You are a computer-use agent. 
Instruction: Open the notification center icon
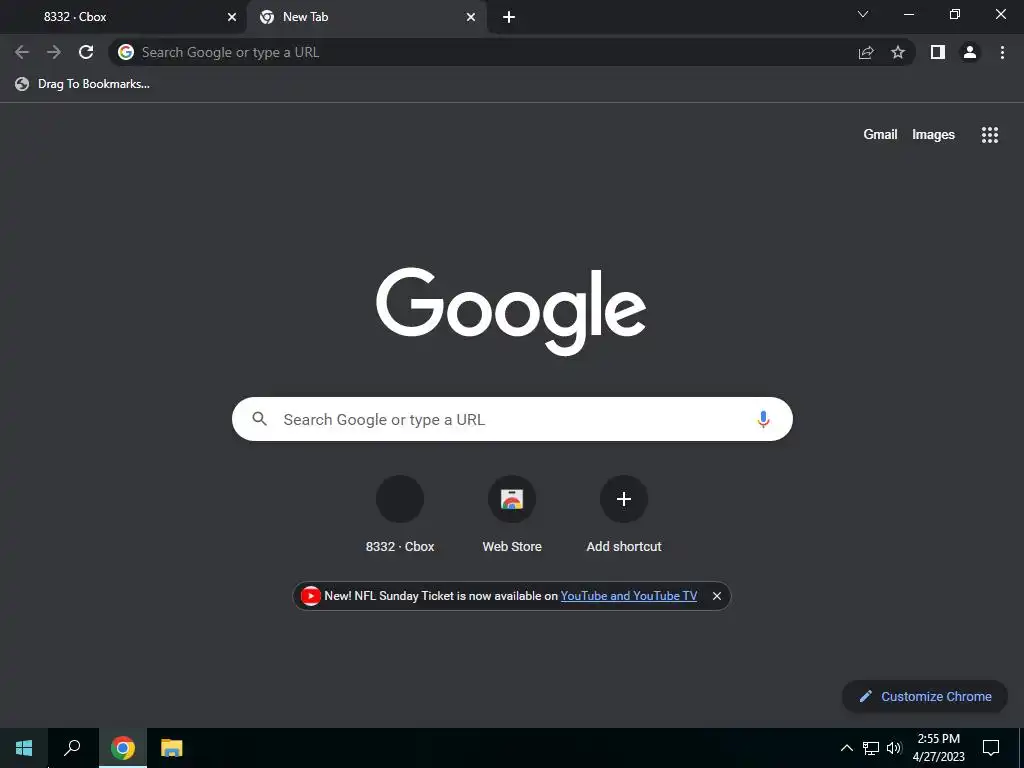click(x=991, y=748)
